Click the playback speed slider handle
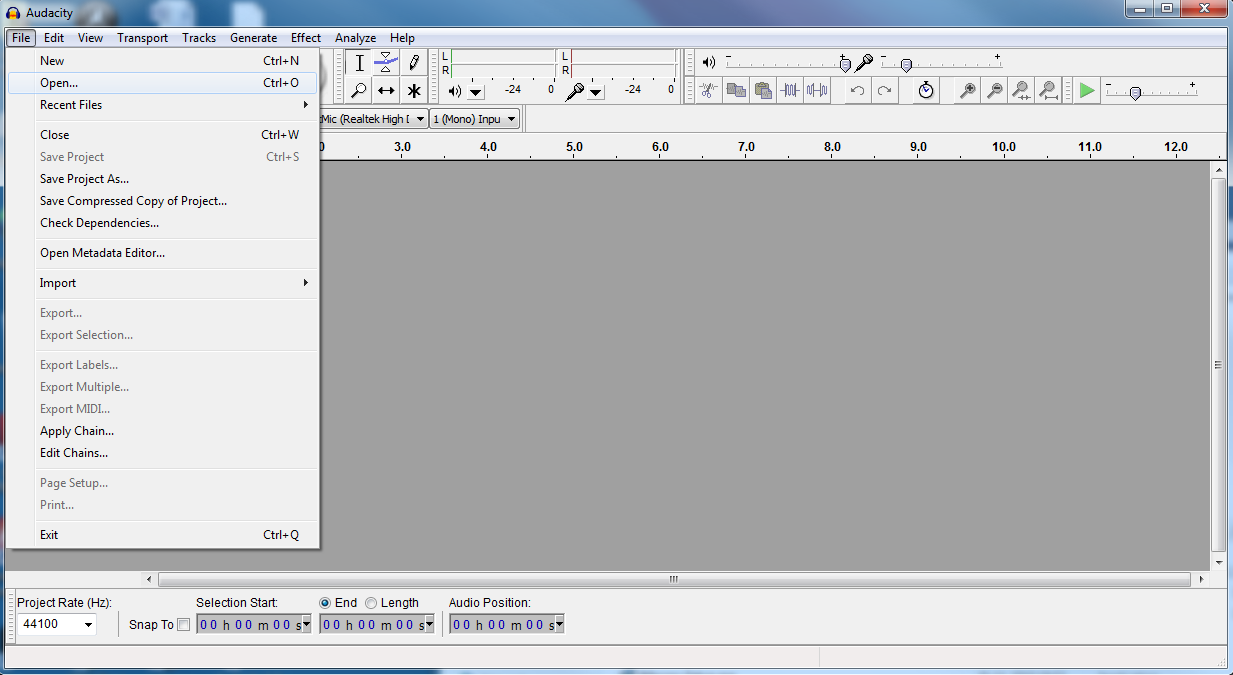The width and height of the screenshot is (1233, 675). click(1135, 93)
